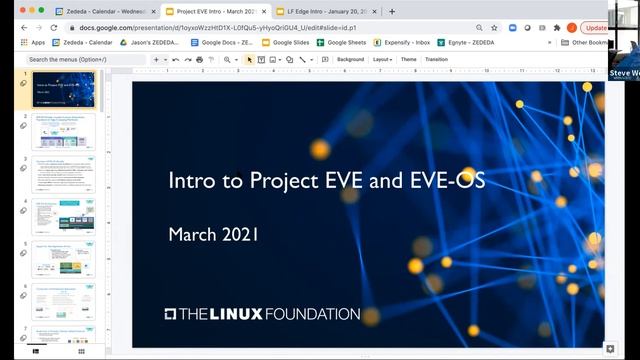Reload the page with refresh icon
640x360 pixels.
click(x=54, y=28)
